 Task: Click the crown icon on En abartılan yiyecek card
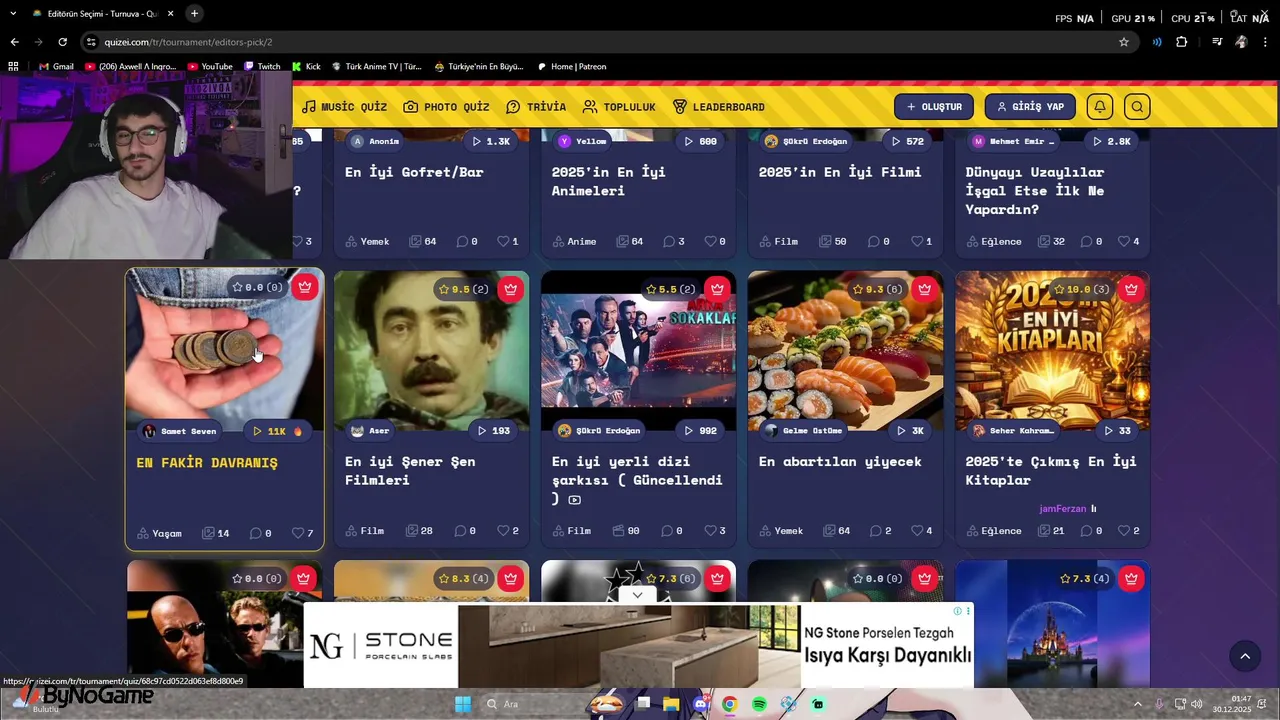pos(925,289)
